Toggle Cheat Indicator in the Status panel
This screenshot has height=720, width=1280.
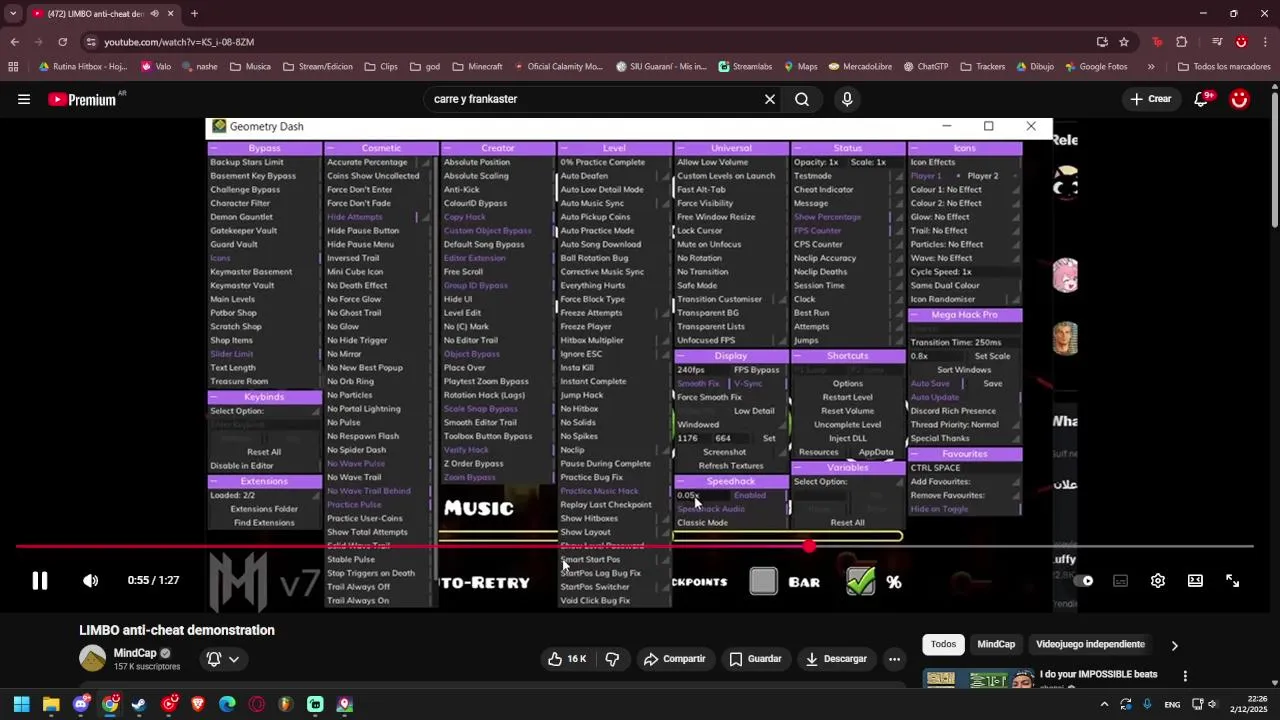[x=824, y=189]
